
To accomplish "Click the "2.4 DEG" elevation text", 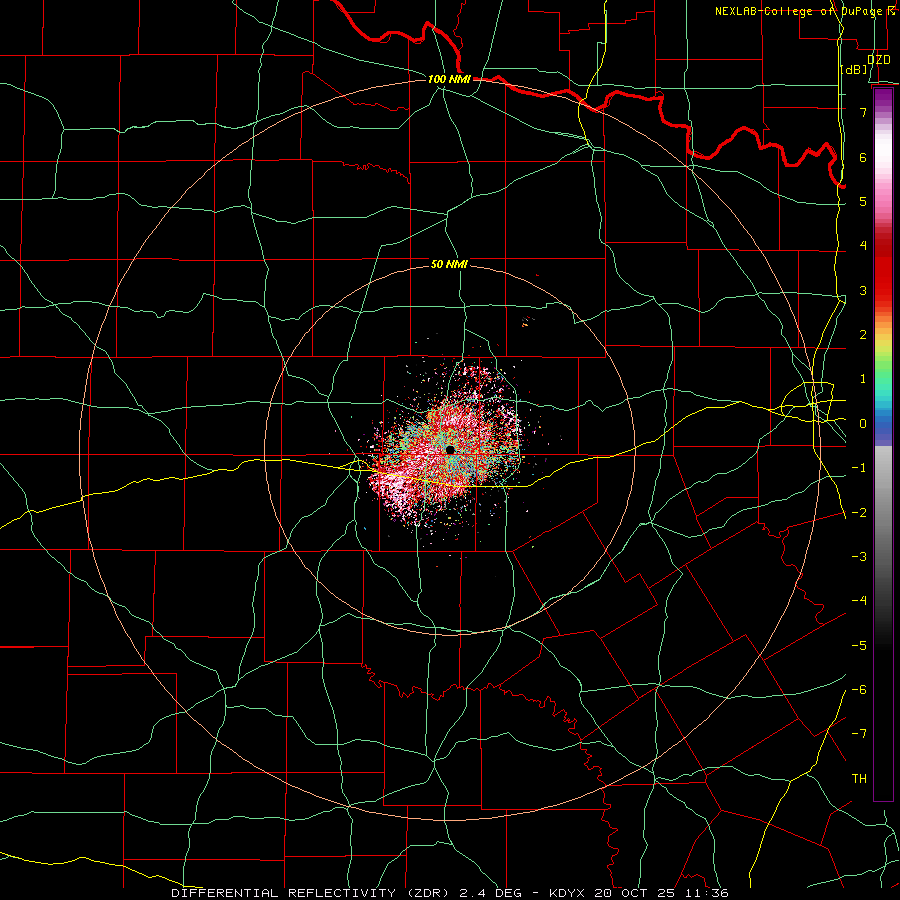I will coord(490,893).
